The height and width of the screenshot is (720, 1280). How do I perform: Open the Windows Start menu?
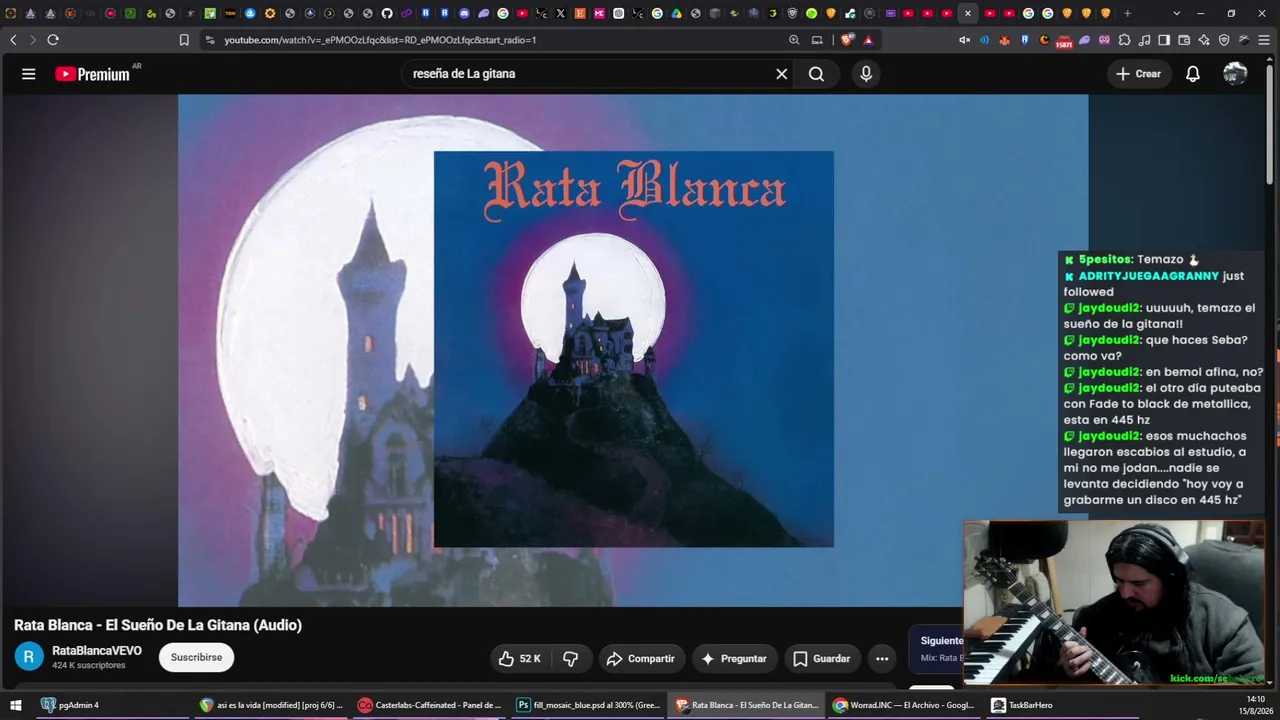point(16,705)
